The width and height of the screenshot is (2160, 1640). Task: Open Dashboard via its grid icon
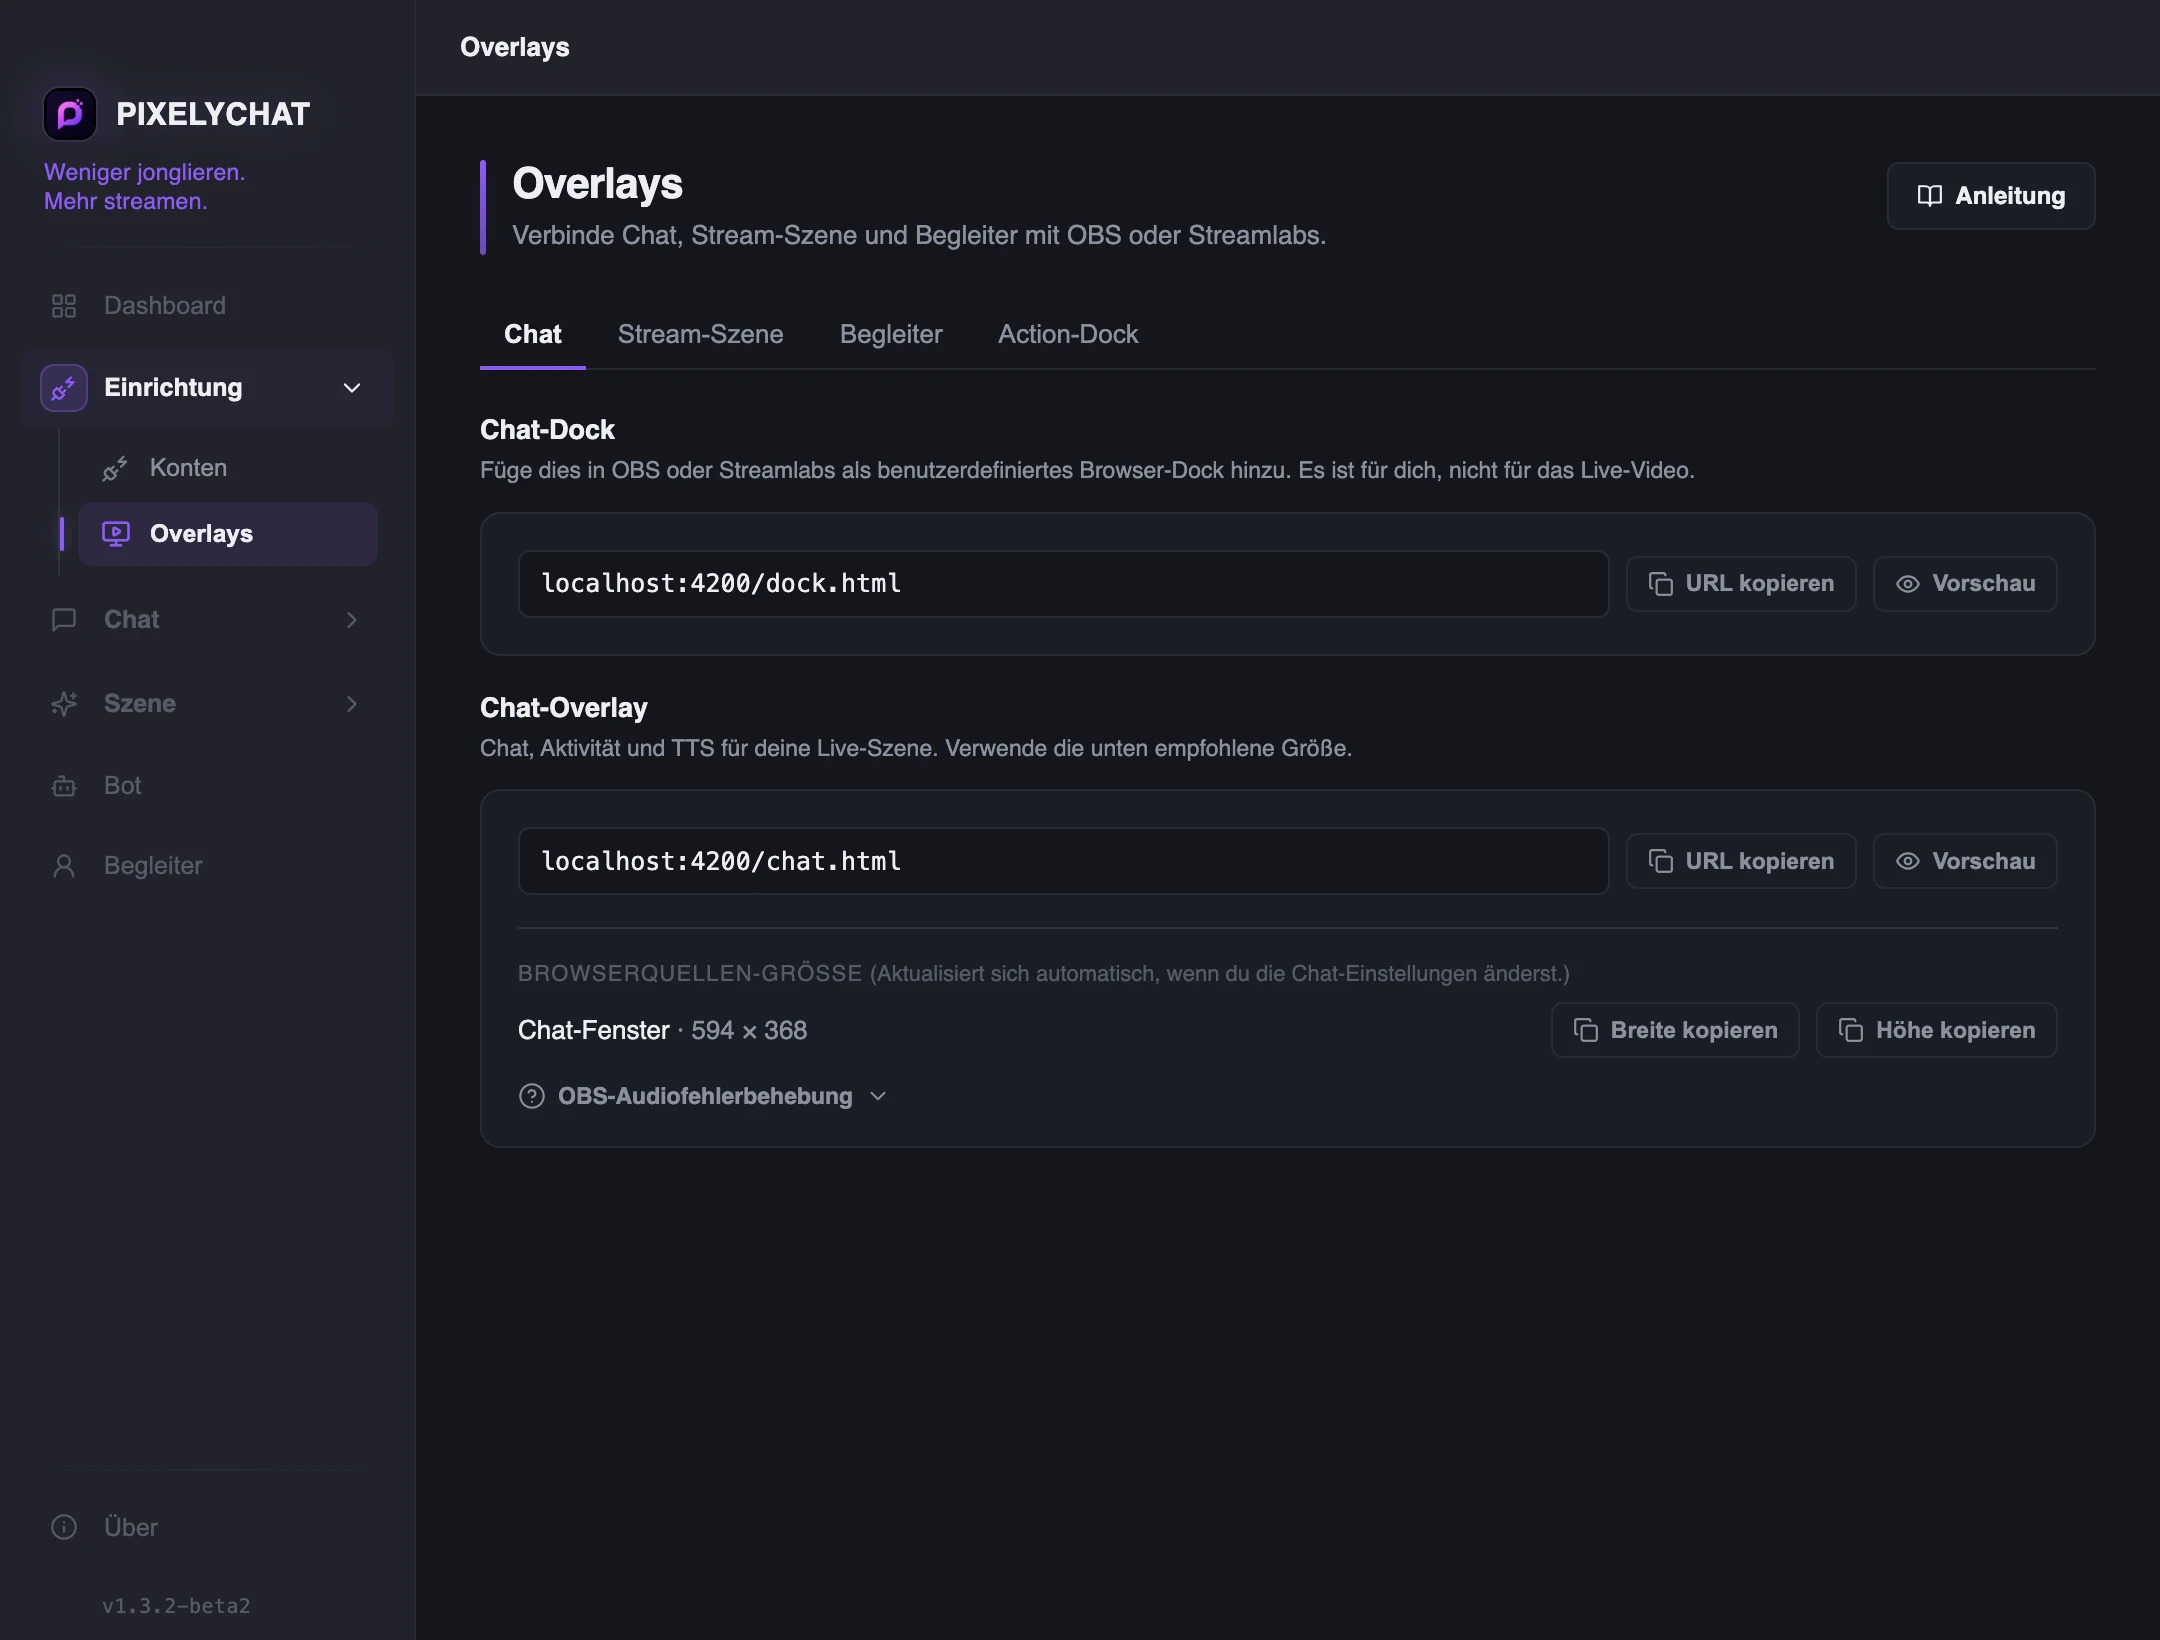(64, 306)
